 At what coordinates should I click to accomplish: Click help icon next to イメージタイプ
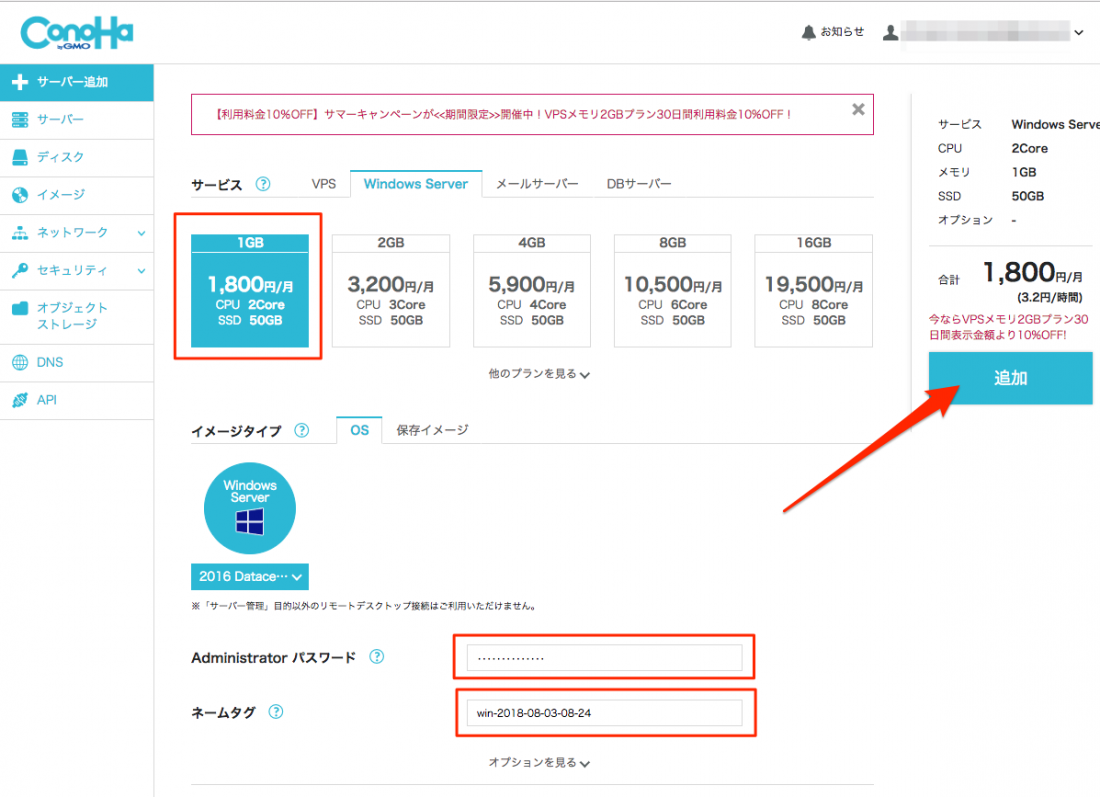click(x=302, y=430)
